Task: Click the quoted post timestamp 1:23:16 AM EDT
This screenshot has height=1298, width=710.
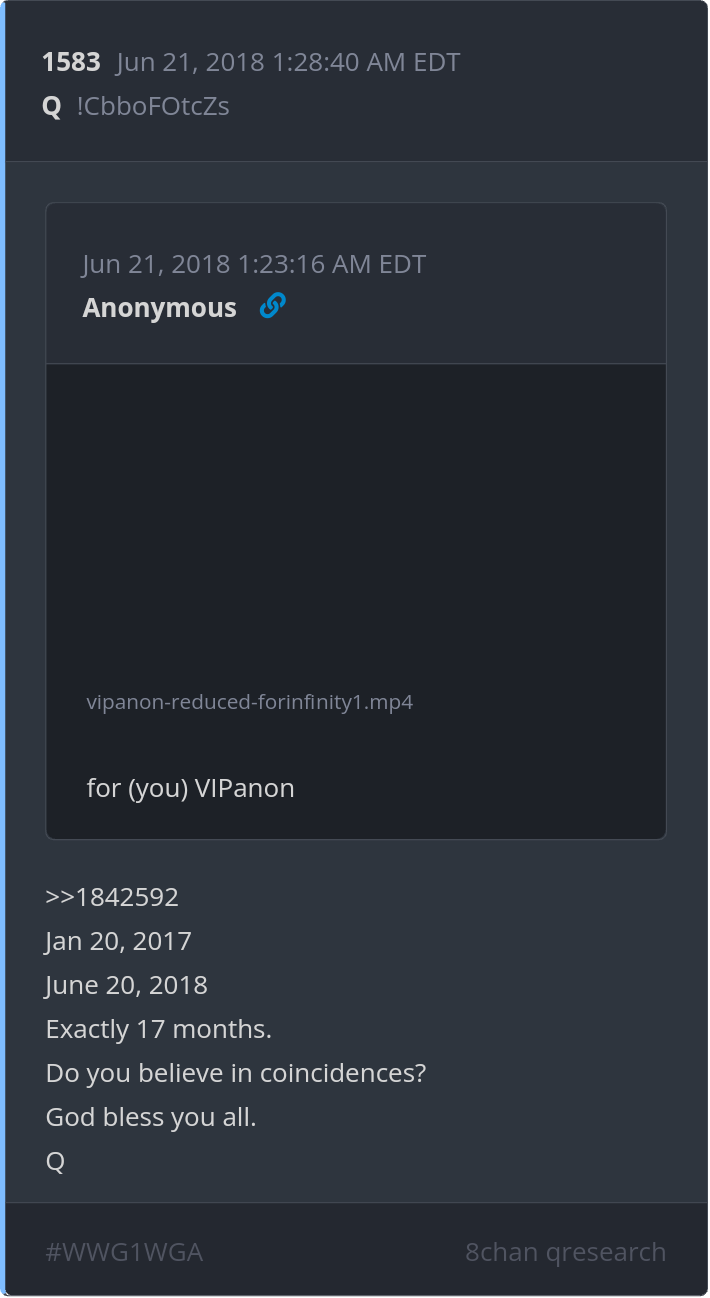Action: (x=254, y=264)
